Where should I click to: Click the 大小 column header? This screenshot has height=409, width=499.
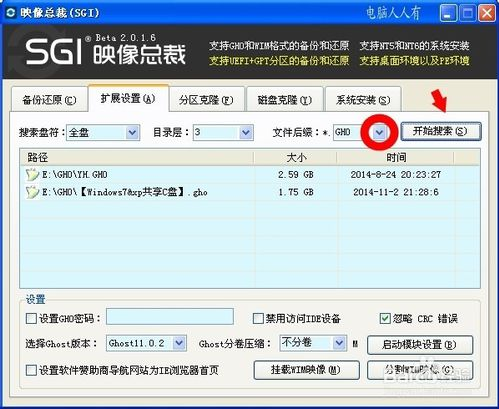(296, 157)
